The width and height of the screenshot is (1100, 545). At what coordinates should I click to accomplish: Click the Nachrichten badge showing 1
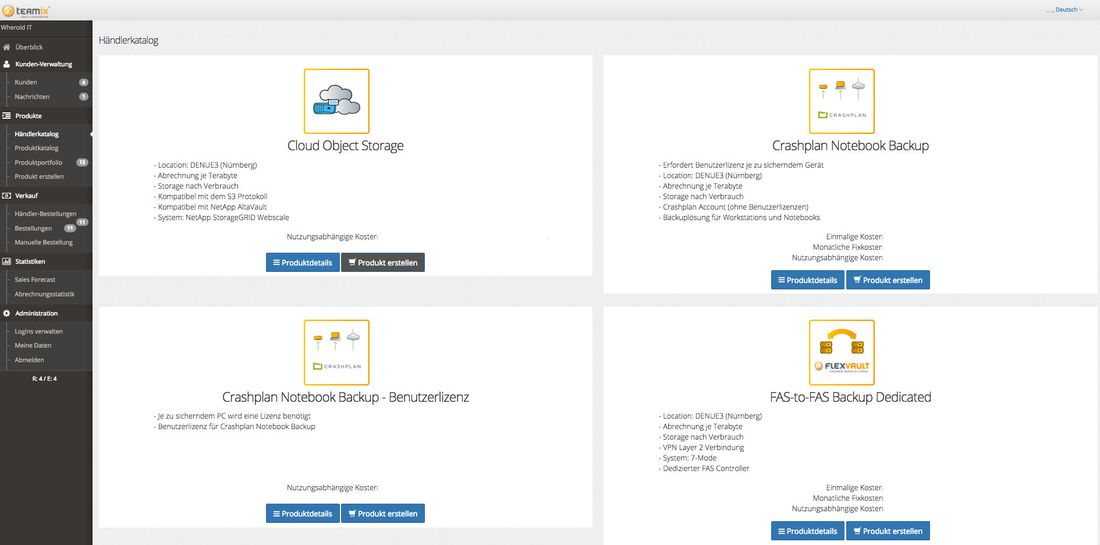click(83, 97)
